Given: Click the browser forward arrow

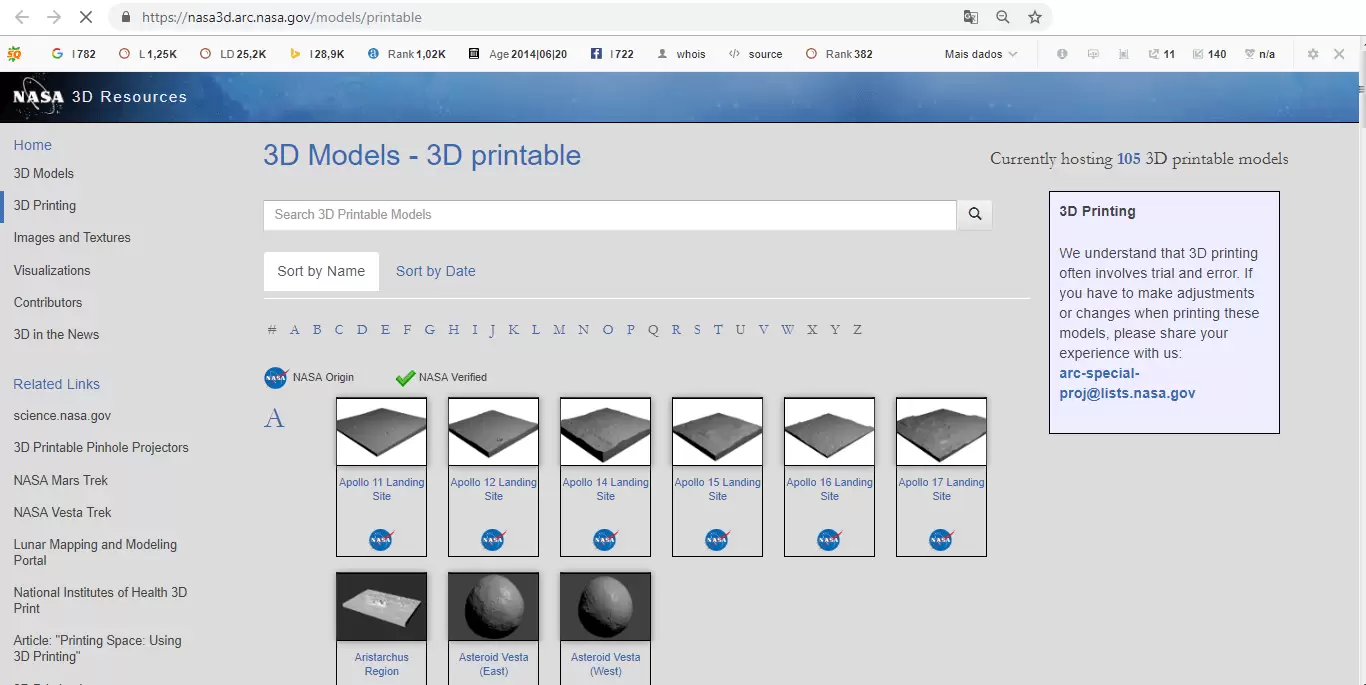Looking at the screenshot, I should click(54, 17).
